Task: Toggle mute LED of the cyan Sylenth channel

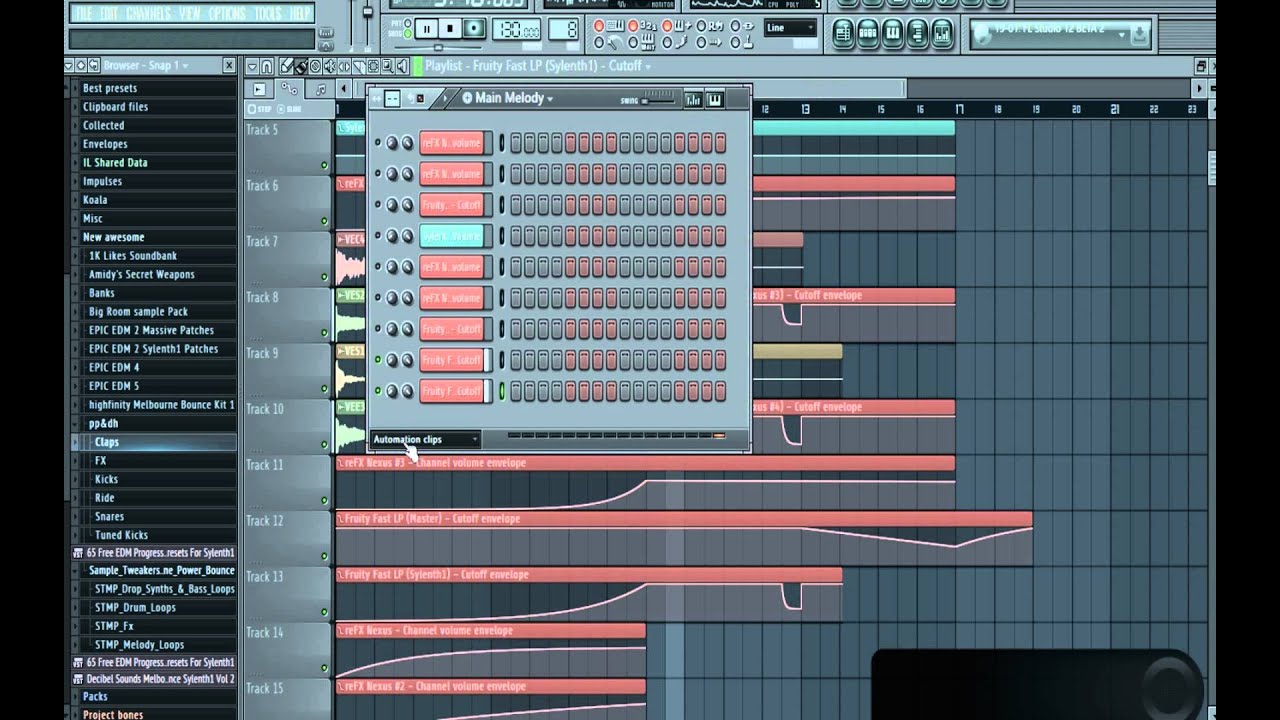Action: pyautogui.click(x=378, y=236)
